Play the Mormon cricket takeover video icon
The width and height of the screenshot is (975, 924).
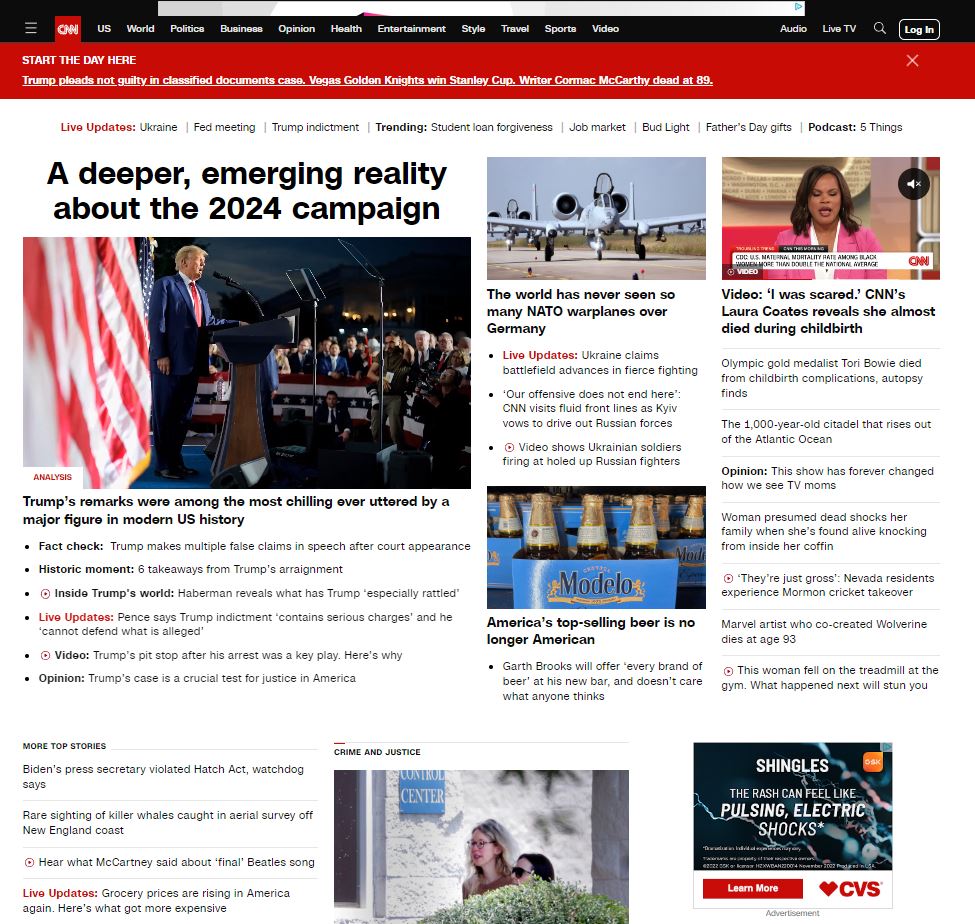pyautogui.click(x=728, y=578)
